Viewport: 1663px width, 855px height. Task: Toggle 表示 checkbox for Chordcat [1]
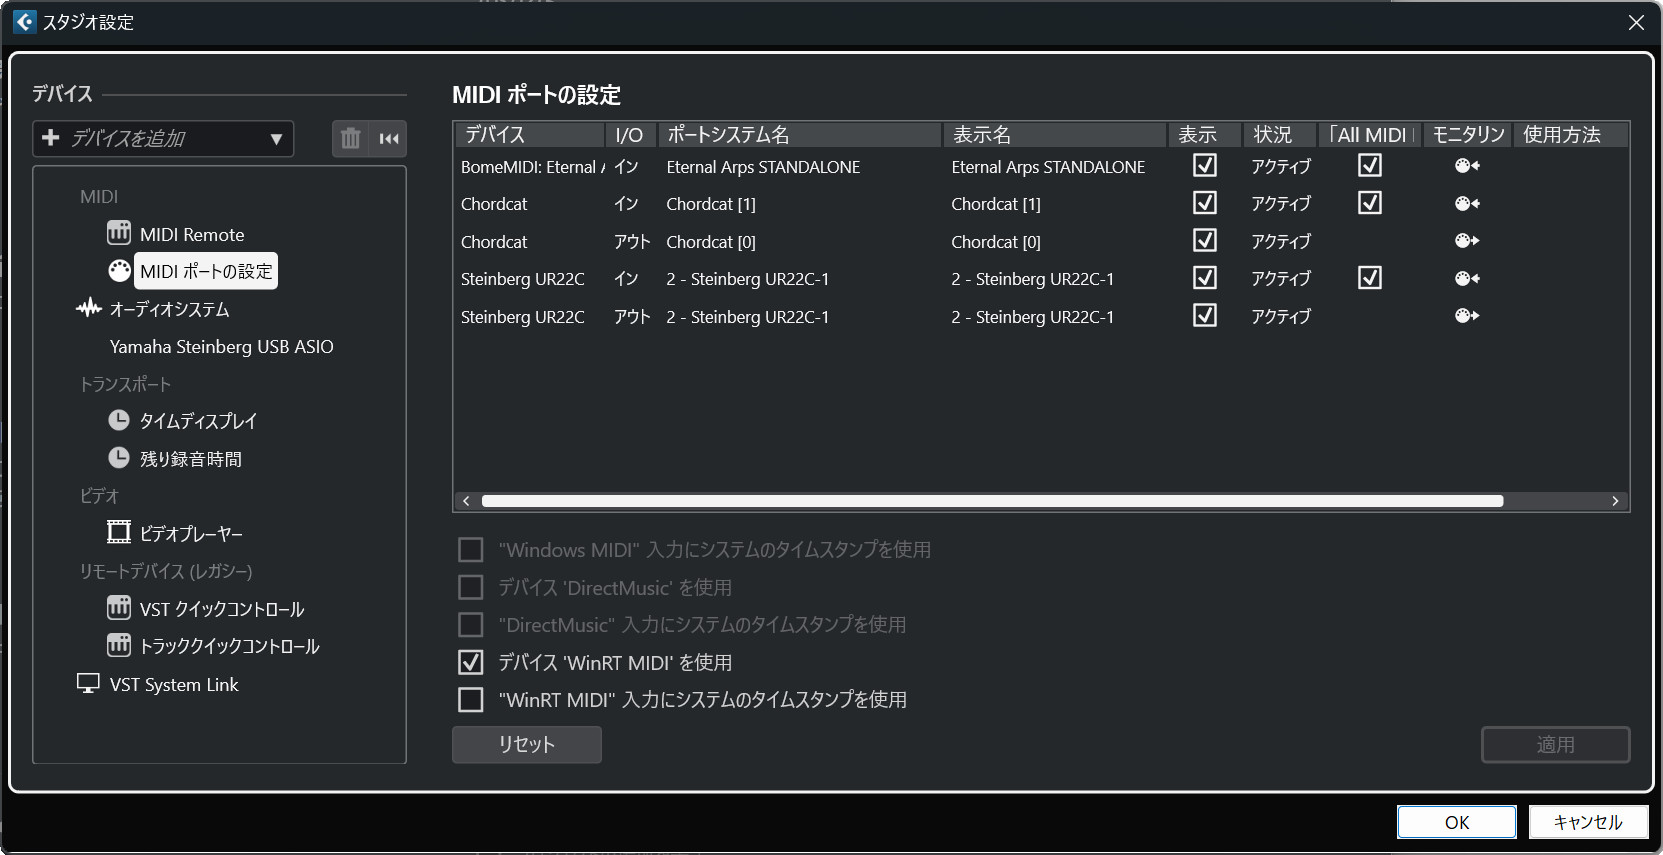pyautogui.click(x=1205, y=203)
